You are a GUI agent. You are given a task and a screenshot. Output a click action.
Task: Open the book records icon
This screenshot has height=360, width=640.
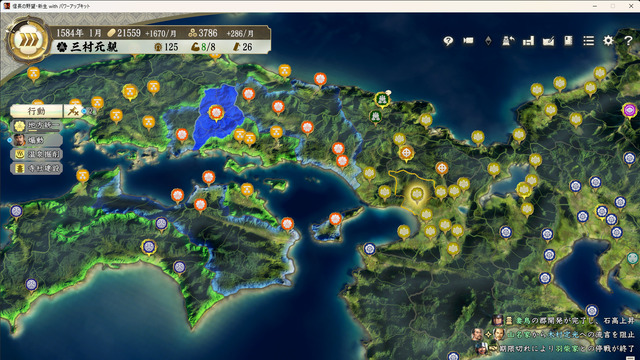[x=568, y=41]
